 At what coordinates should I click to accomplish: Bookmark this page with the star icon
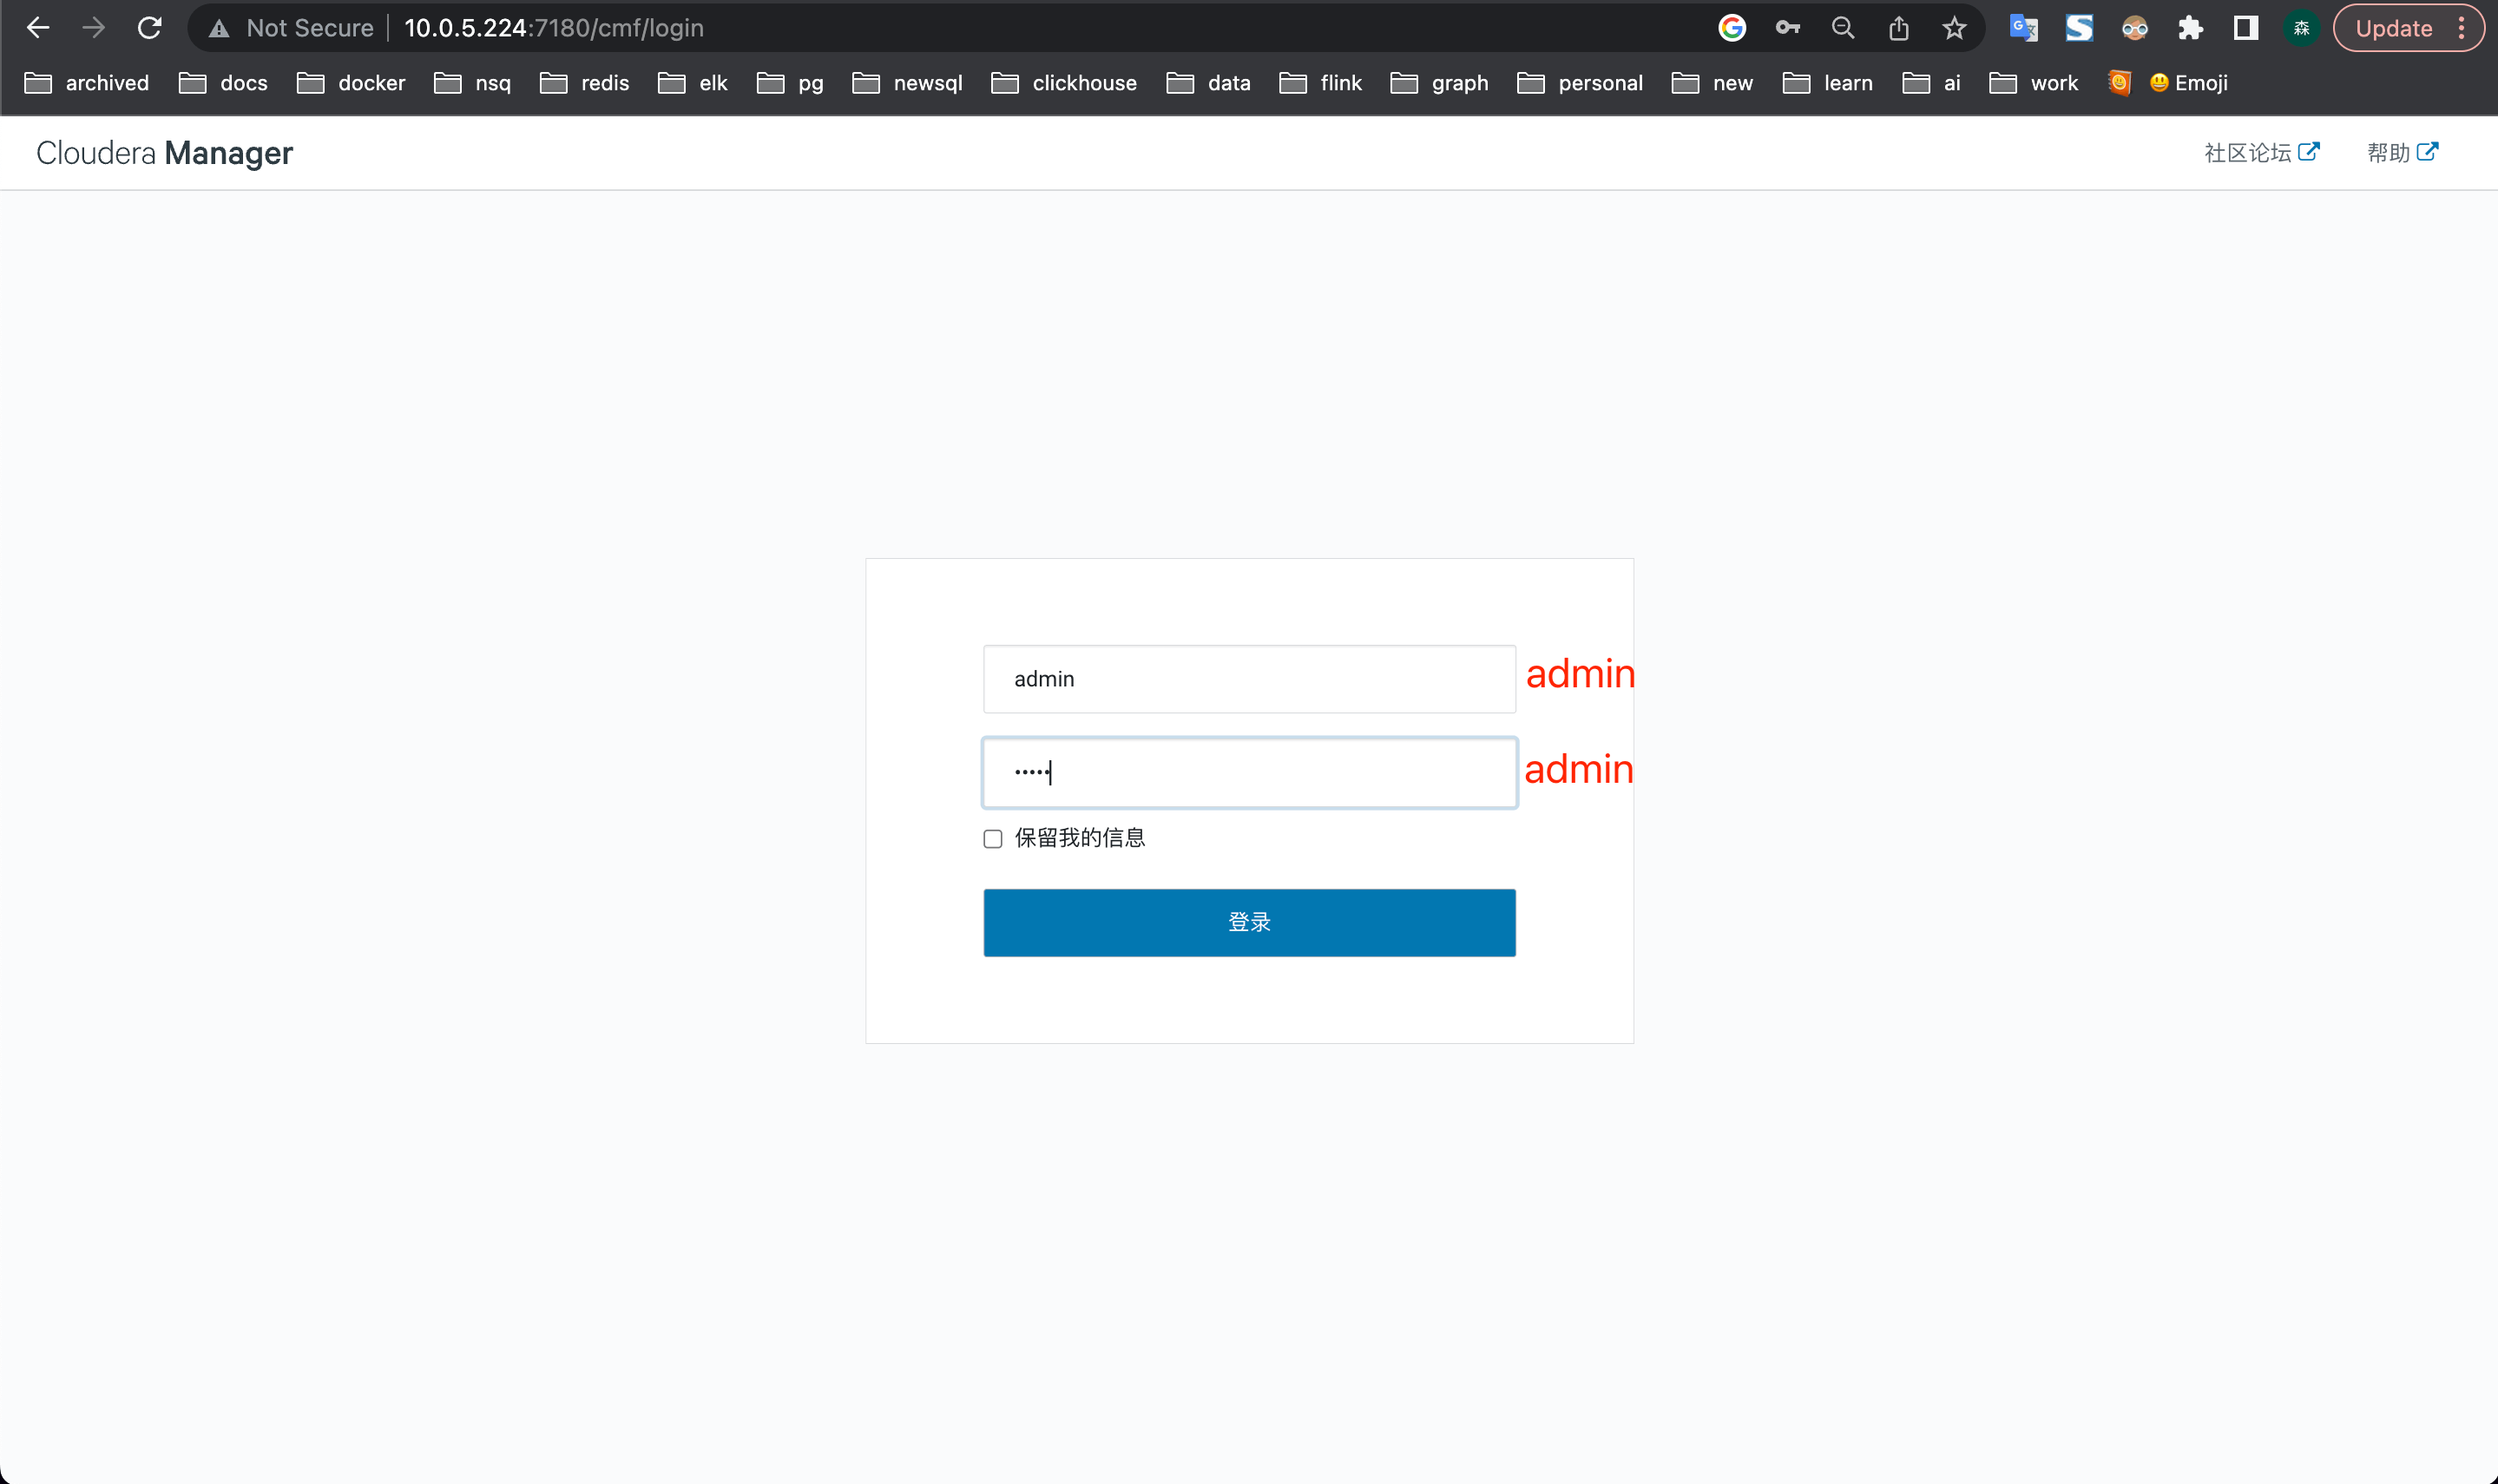tap(1954, 28)
